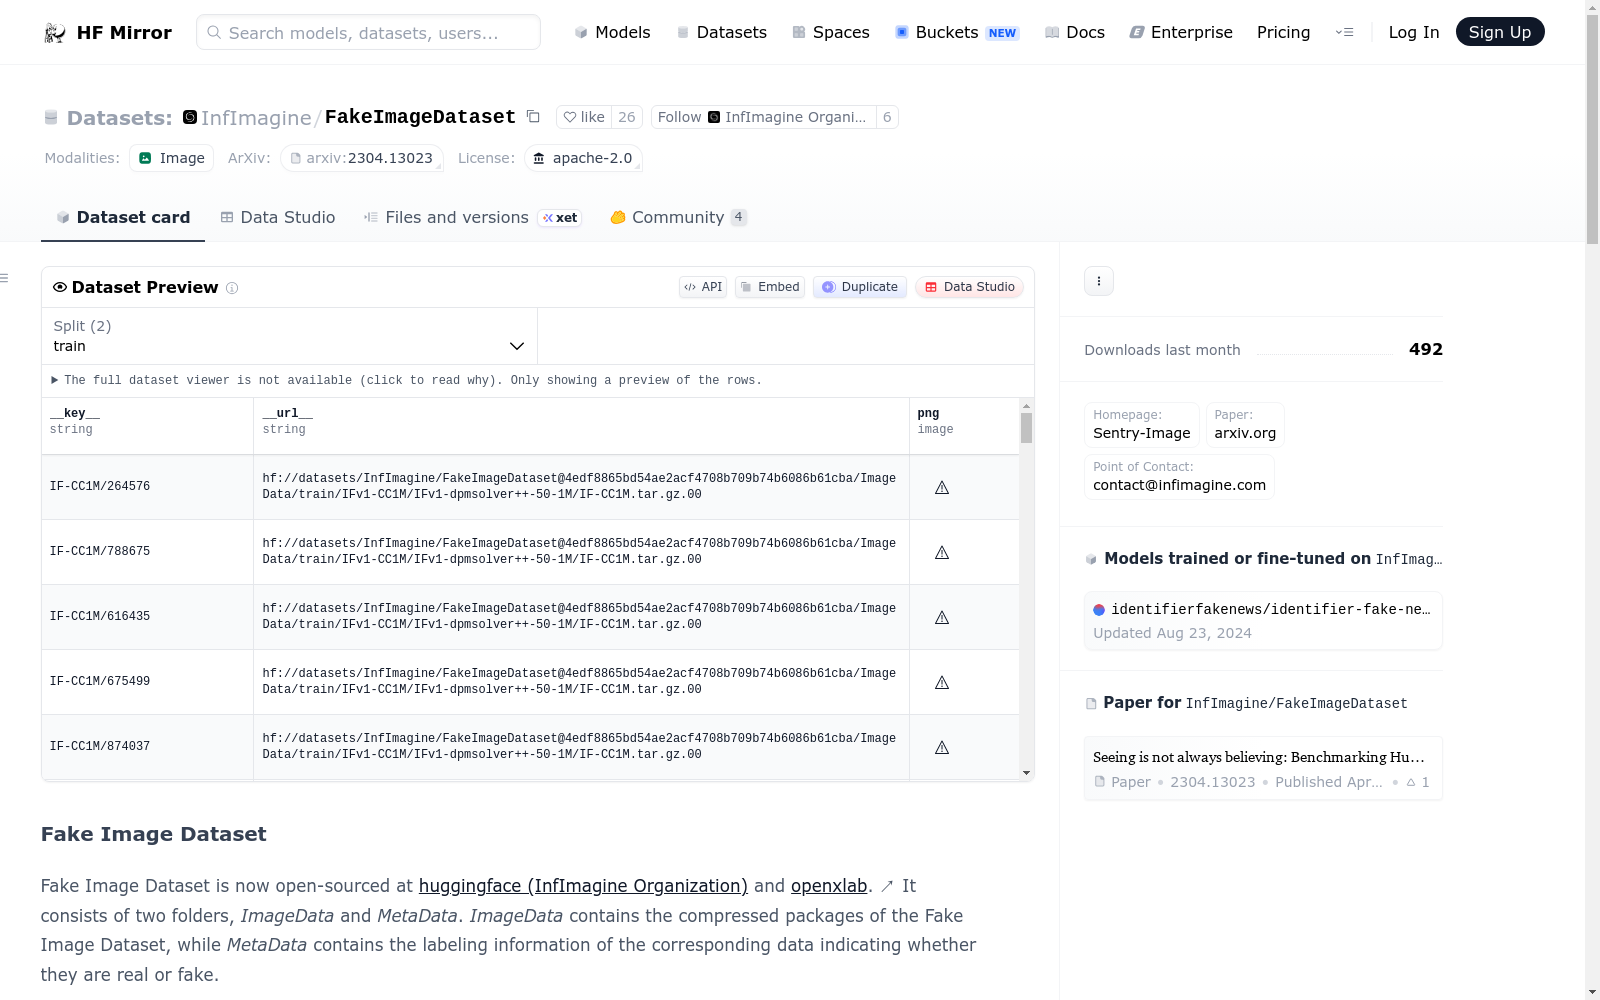Click the HF Mirror logo icon
Image resolution: width=1600 pixels, height=1000 pixels.
coord(55,33)
